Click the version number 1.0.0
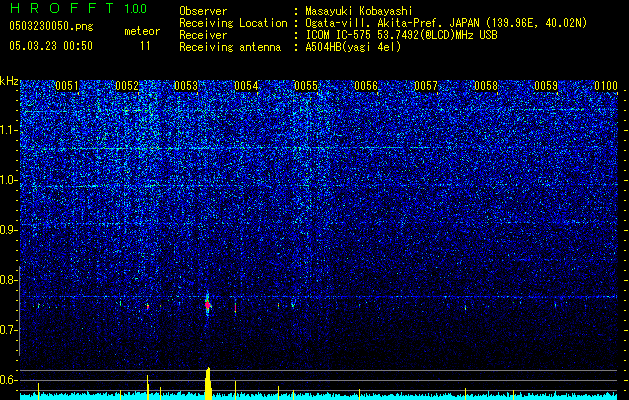The height and width of the screenshot is (400, 629). pos(136,9)
